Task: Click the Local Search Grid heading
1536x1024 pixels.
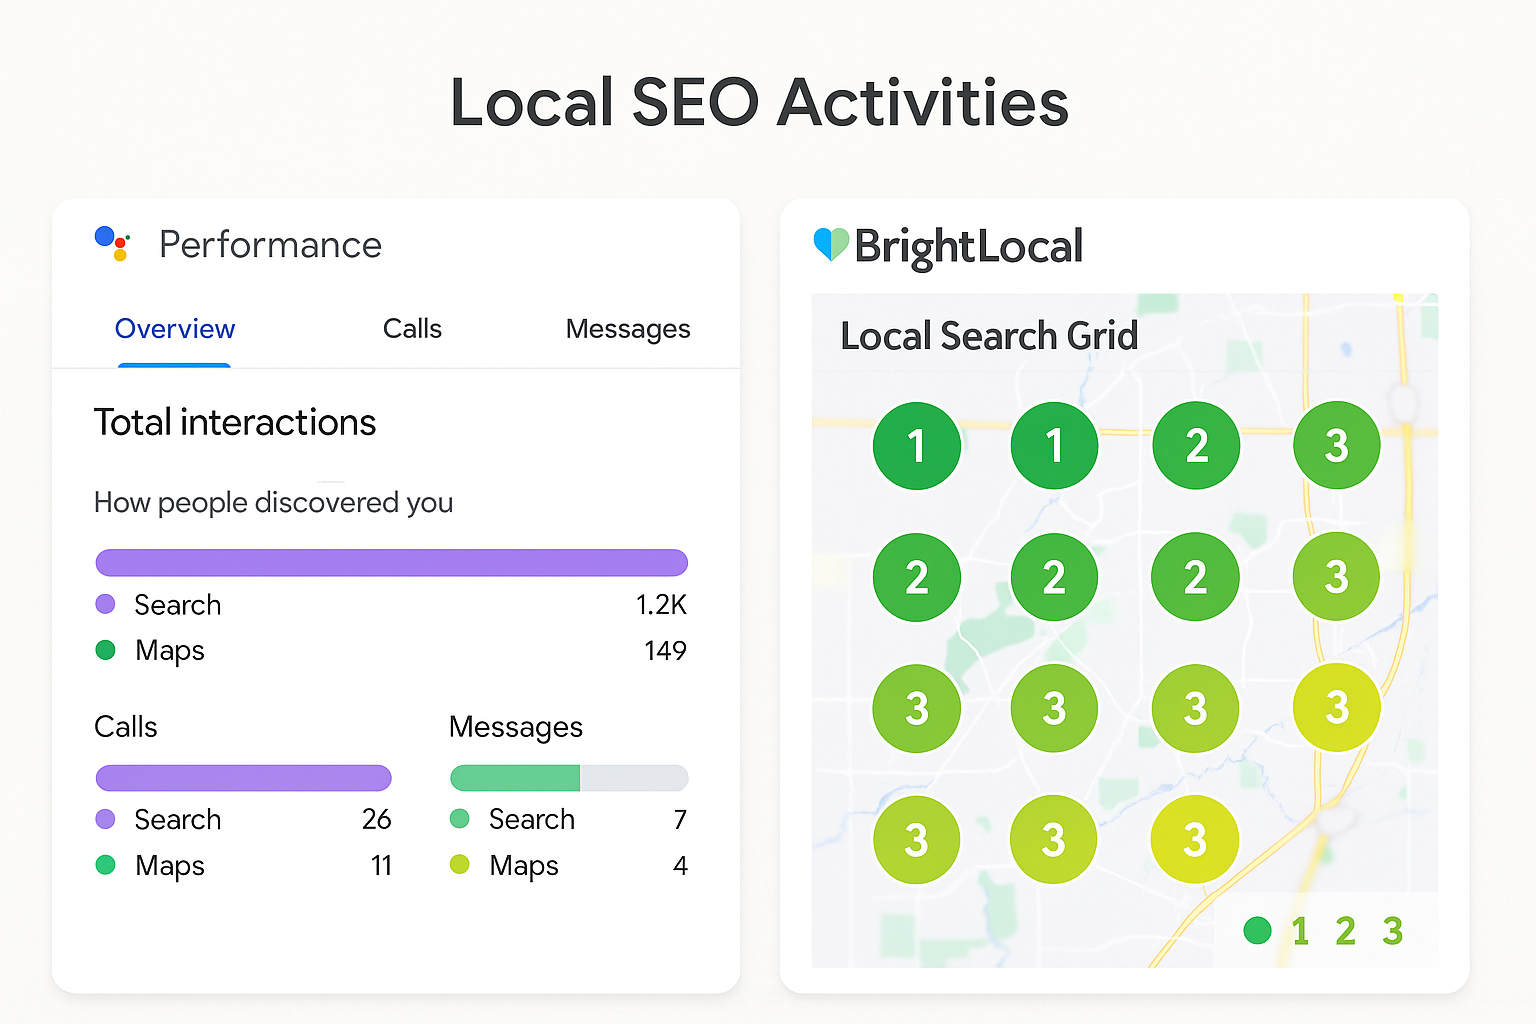Action: pos(989,336)
